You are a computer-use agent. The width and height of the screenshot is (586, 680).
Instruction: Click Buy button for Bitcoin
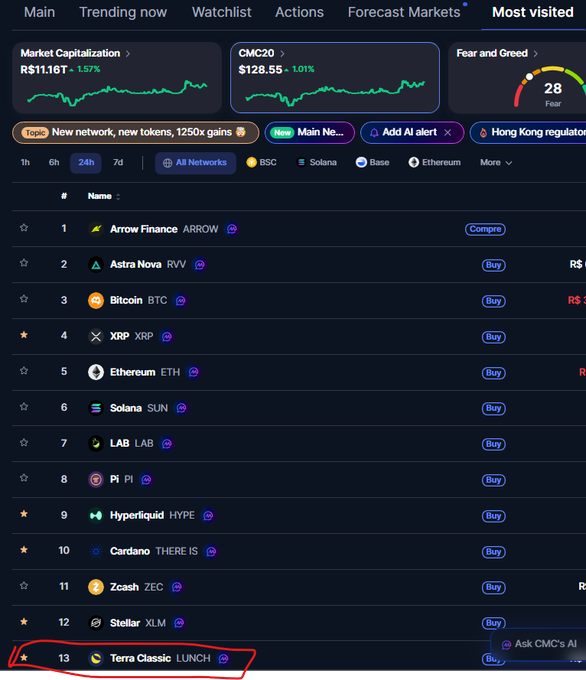coord(494,301)
